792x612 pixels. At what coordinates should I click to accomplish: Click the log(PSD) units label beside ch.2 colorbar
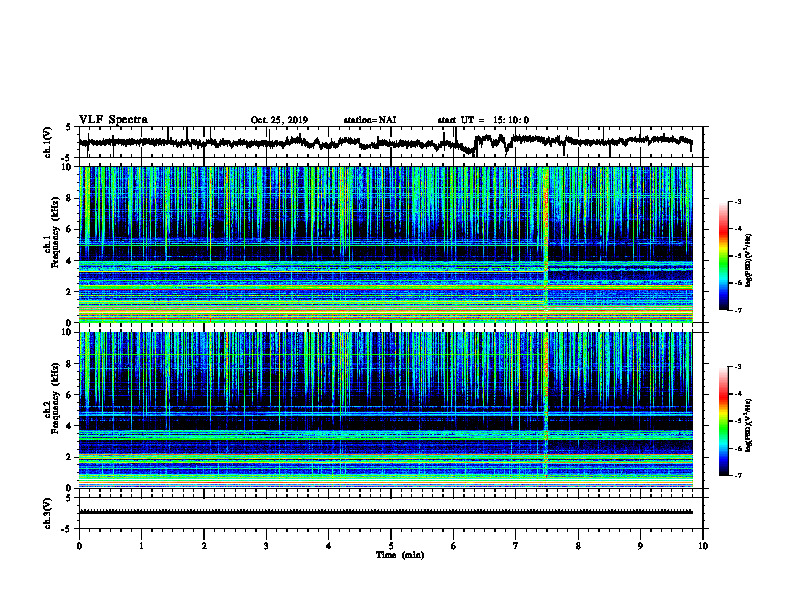point(749,425)
